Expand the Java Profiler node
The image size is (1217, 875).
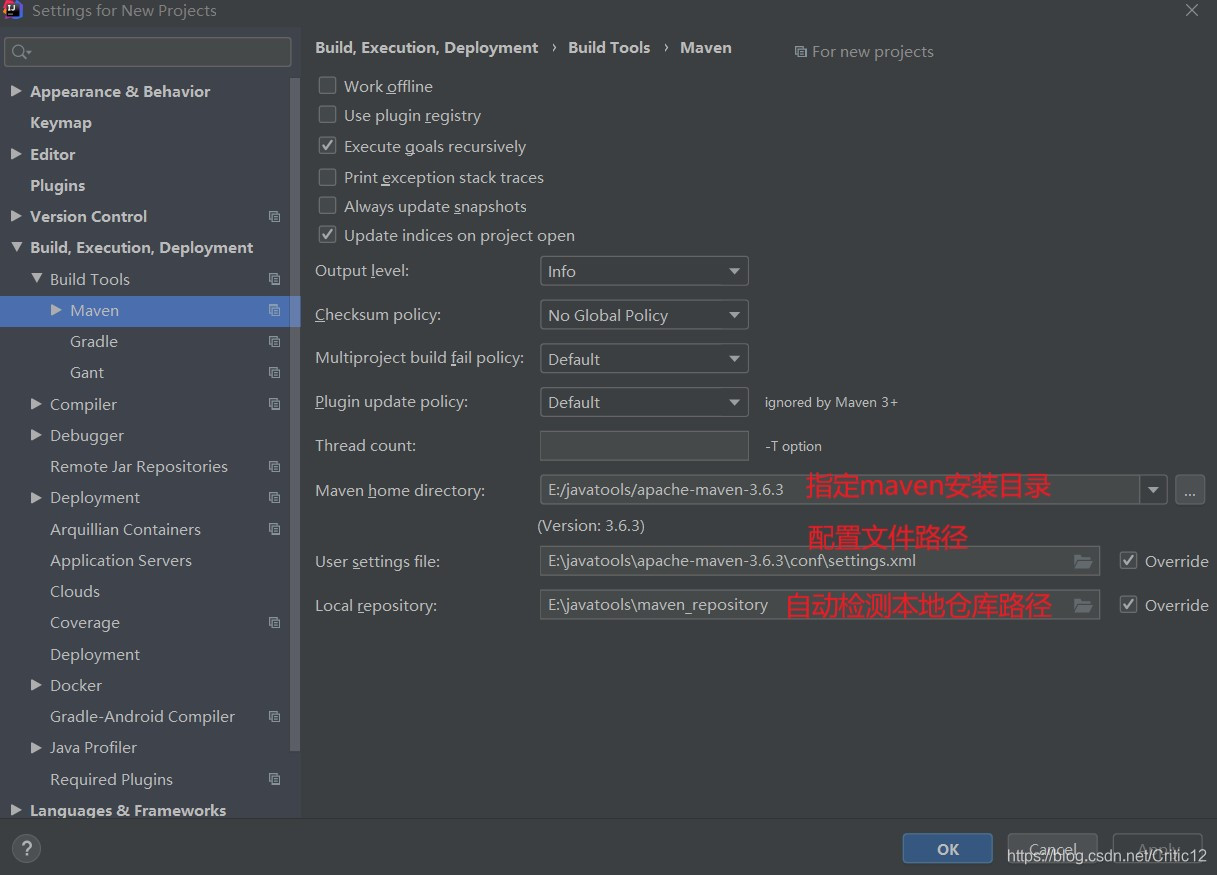coord(36,747)
